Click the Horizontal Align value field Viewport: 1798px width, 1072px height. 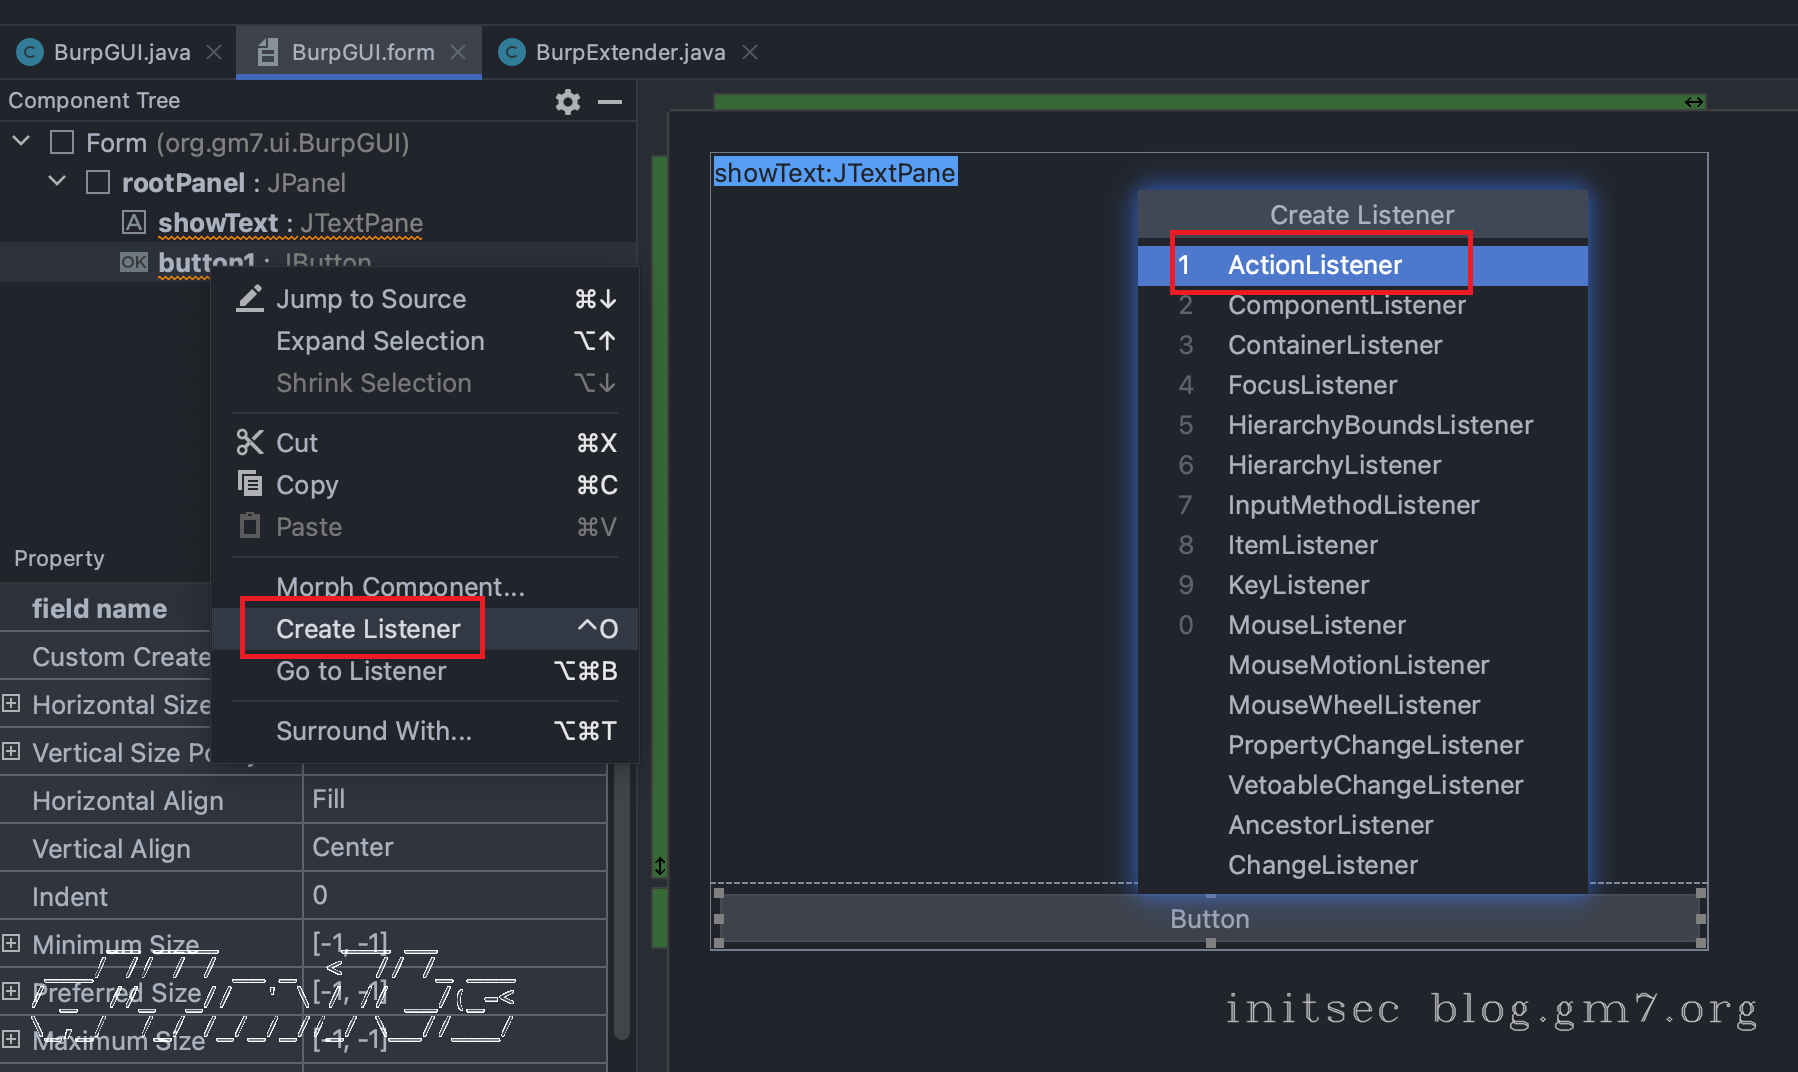coord(454,800)
